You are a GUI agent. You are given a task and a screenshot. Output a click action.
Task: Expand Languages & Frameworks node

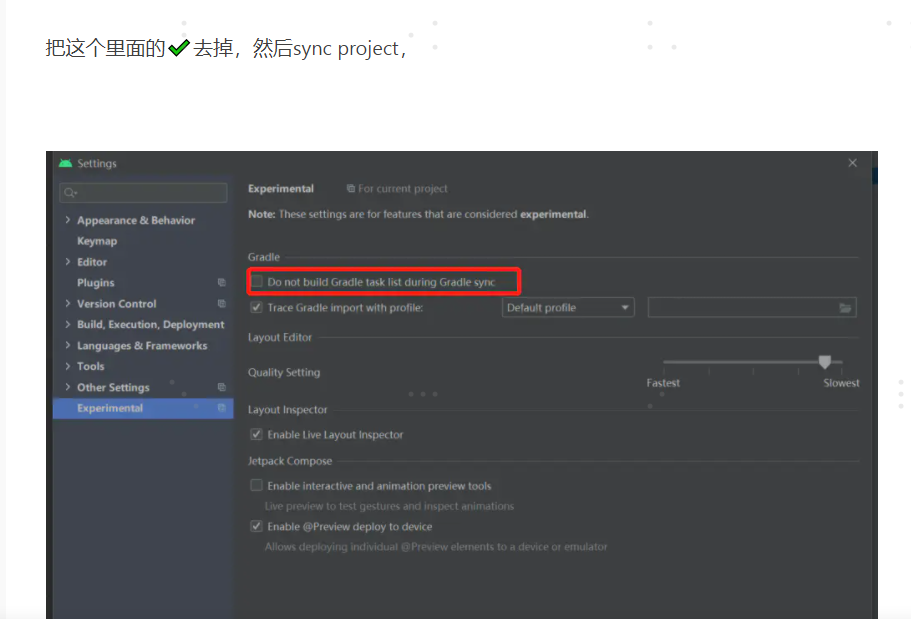click(67, 345)
